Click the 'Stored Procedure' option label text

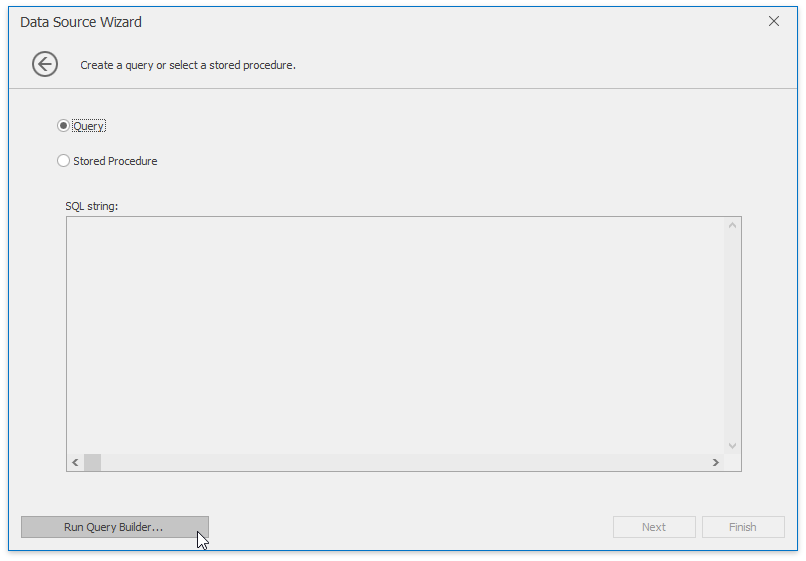pos(115,161)
